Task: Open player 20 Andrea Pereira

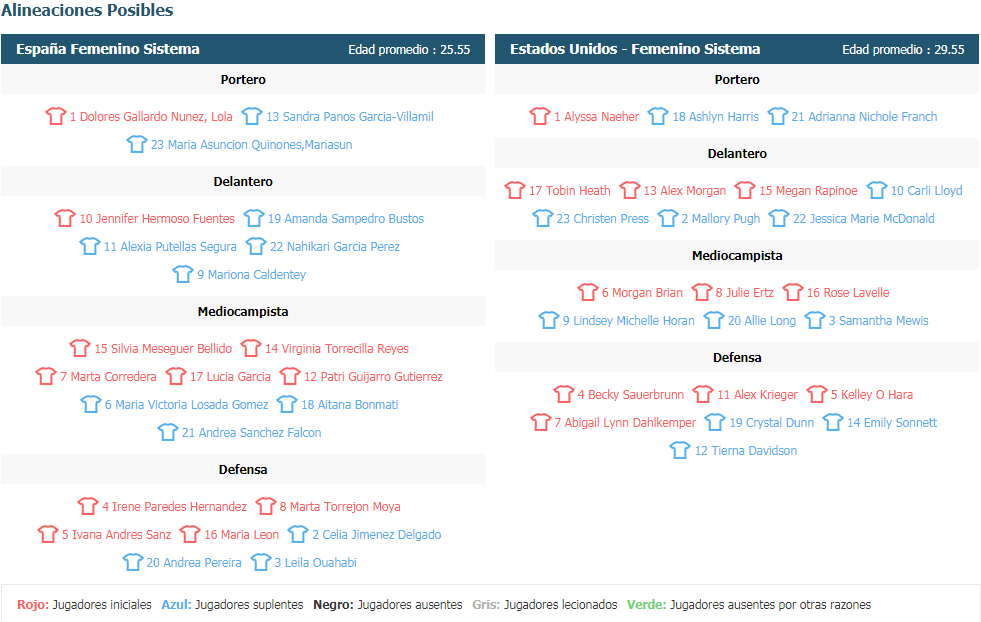Action: 194,563
